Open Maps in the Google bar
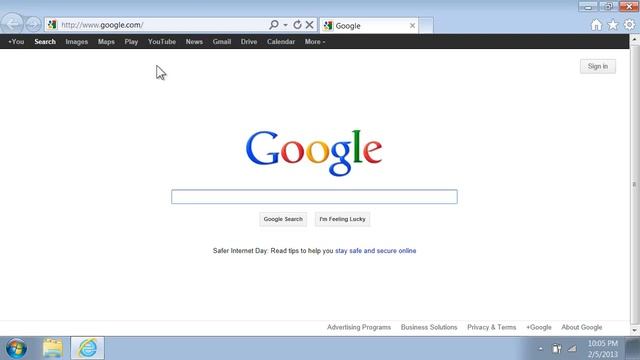This screenshot has height=360, width=640. pos(106,42)
